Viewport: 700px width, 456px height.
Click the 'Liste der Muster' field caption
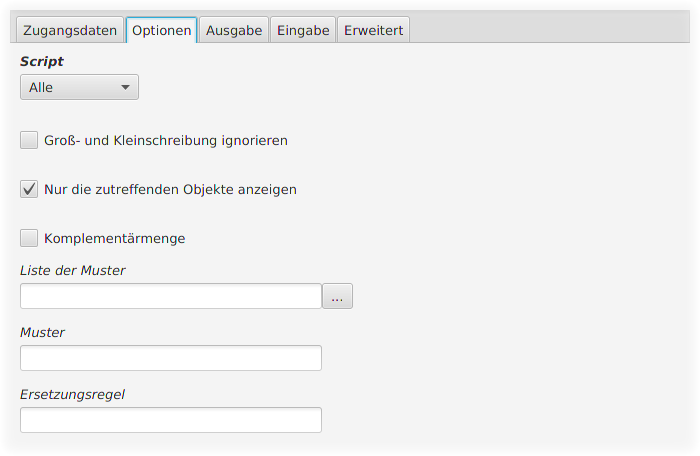point(73,270)
